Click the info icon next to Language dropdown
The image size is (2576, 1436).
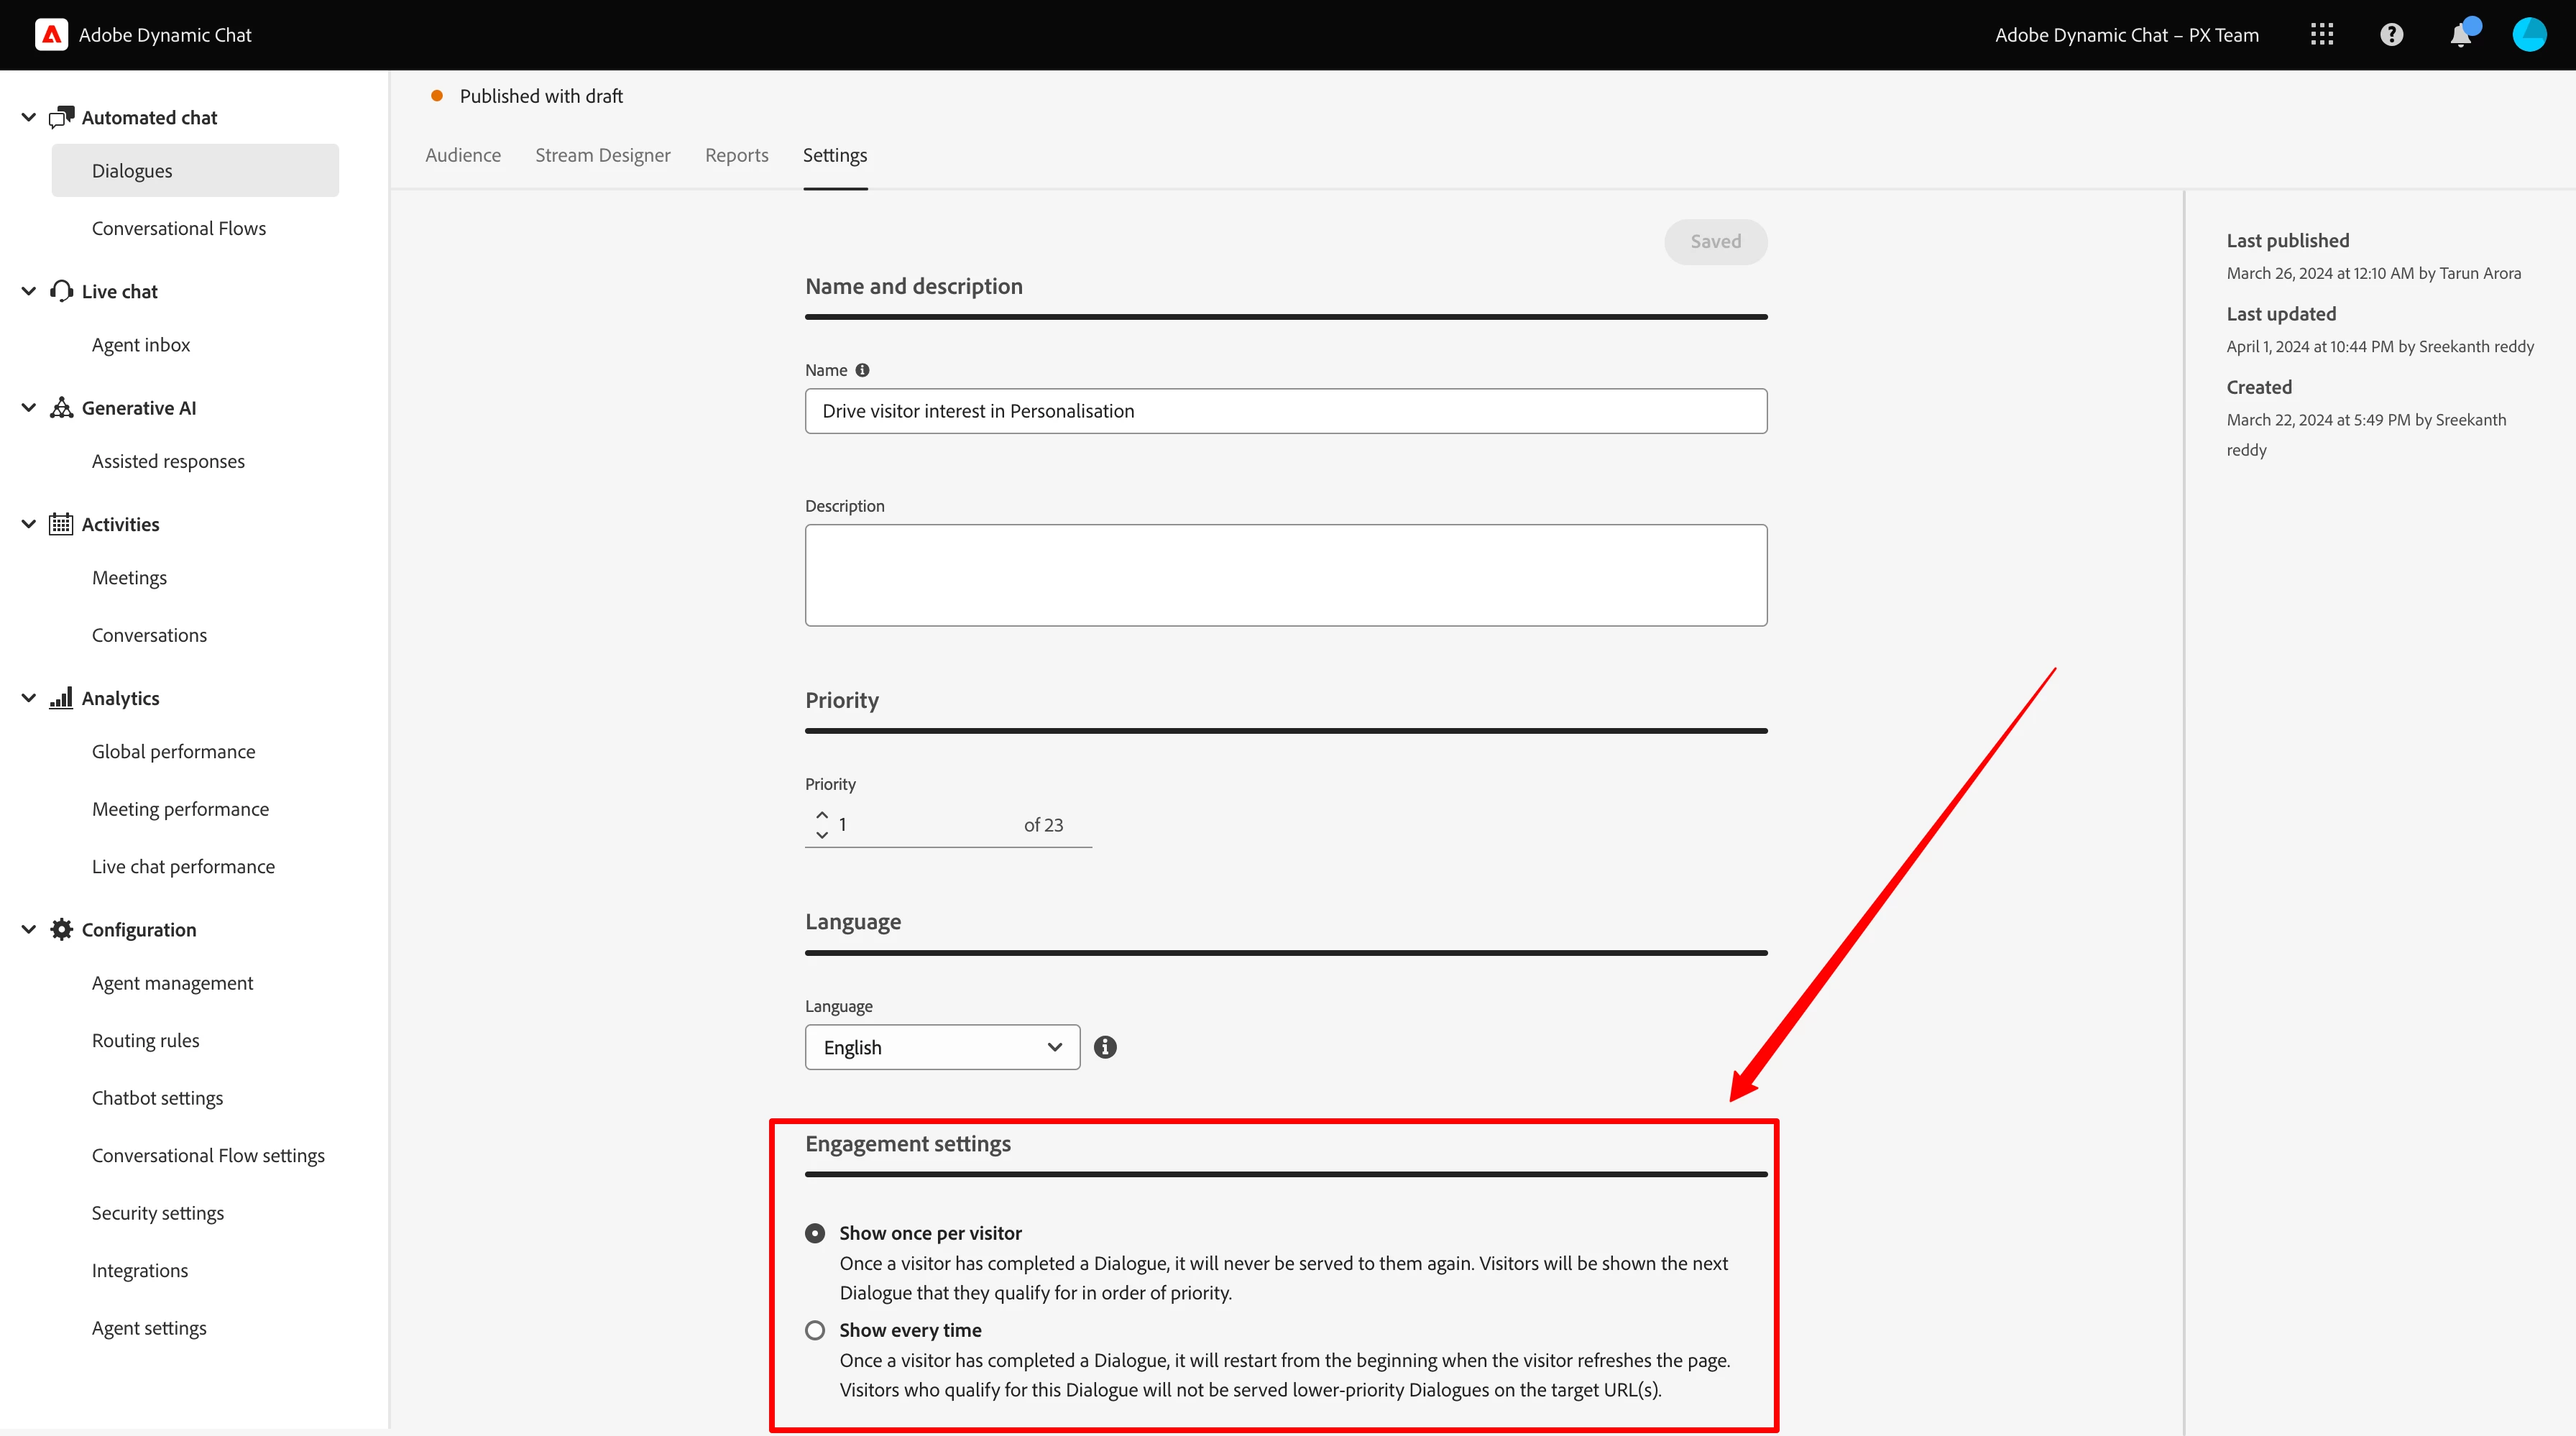pos(1105,1047)
